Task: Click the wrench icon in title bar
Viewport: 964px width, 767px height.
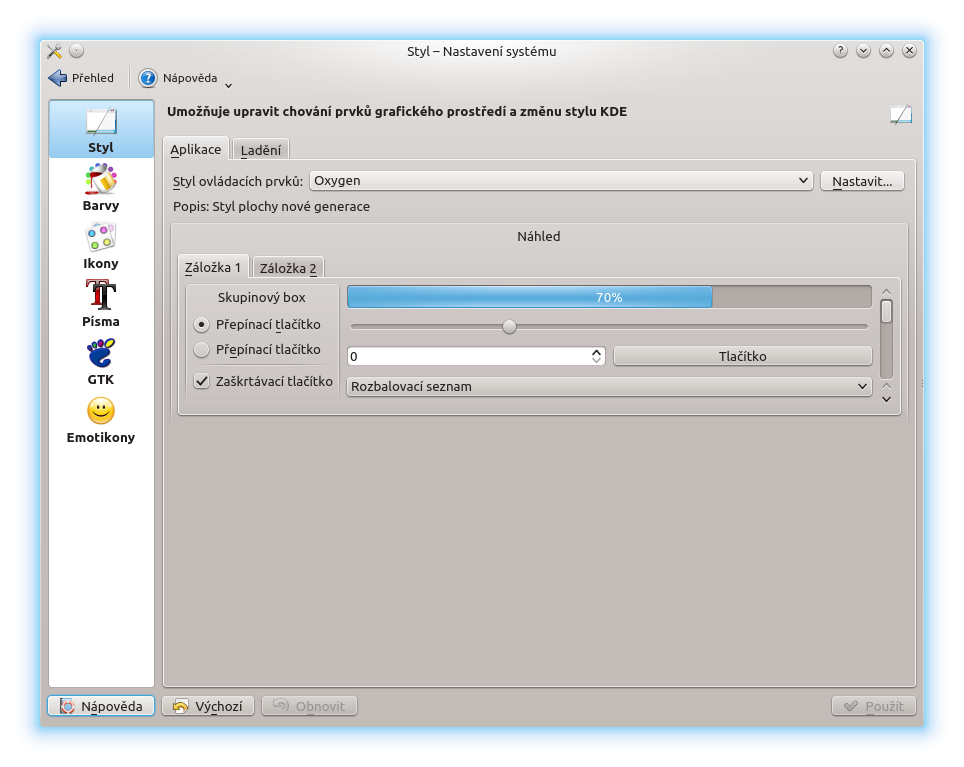Action: tap(55, 51)
